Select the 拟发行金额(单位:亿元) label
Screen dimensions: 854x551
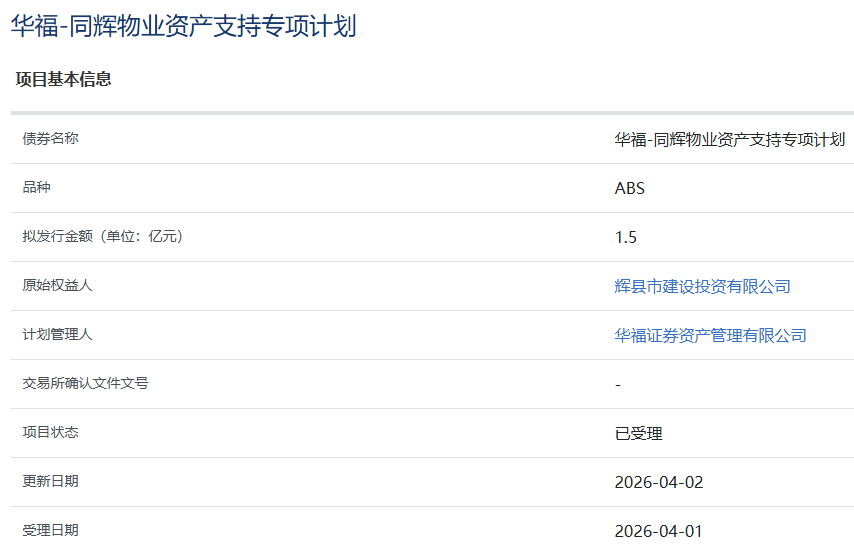coord(102,236)
